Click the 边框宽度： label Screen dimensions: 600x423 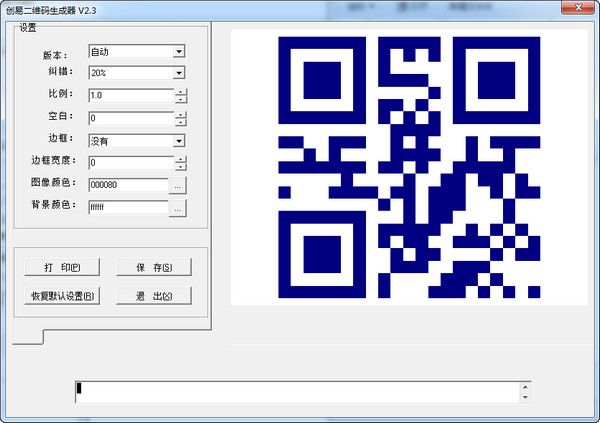coord(53,160)
